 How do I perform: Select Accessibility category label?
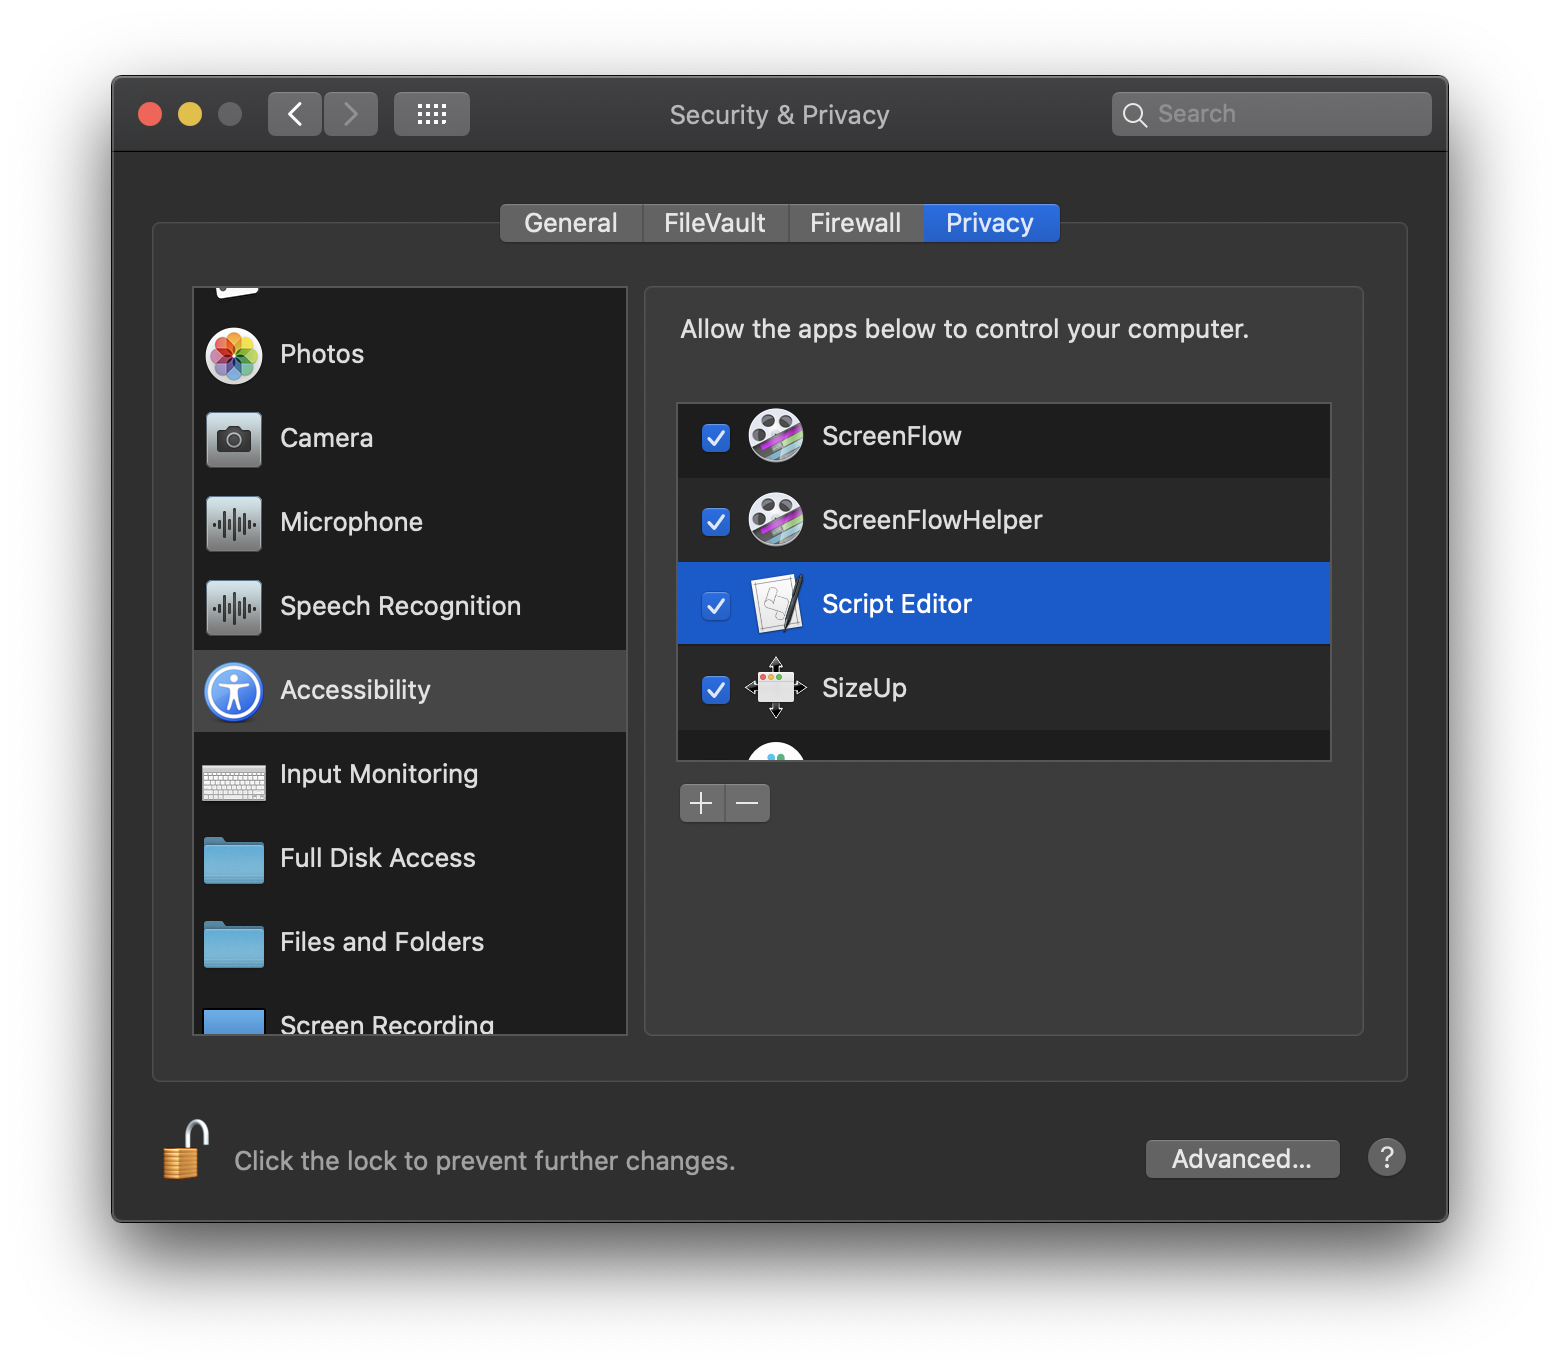[355, 690]
